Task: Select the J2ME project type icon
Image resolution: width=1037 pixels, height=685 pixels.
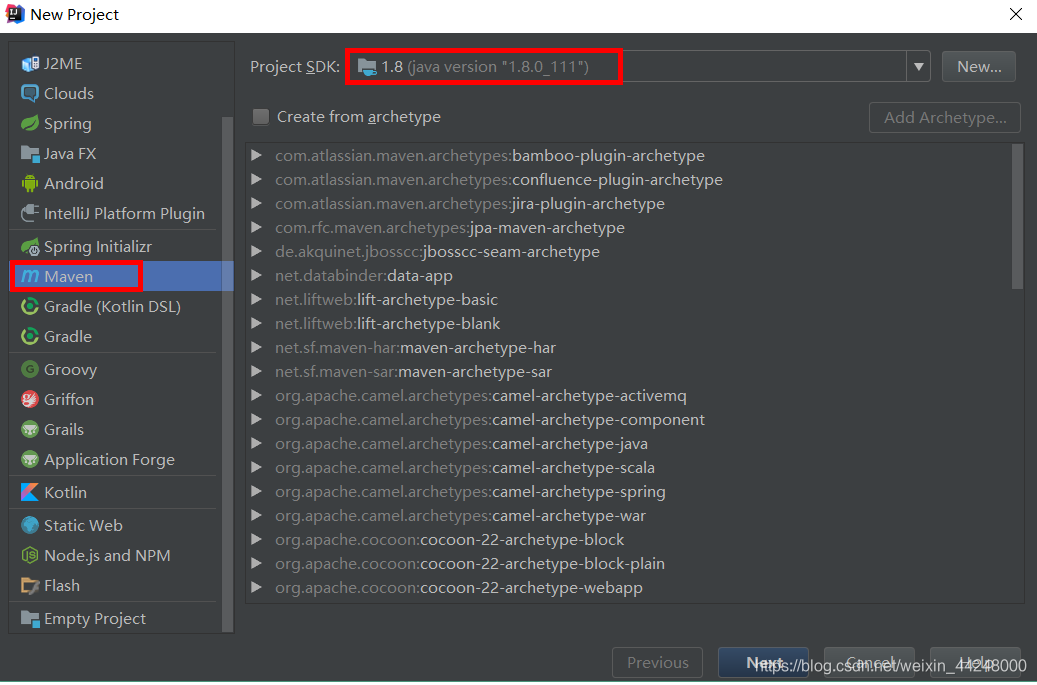Action: [30, 63]
